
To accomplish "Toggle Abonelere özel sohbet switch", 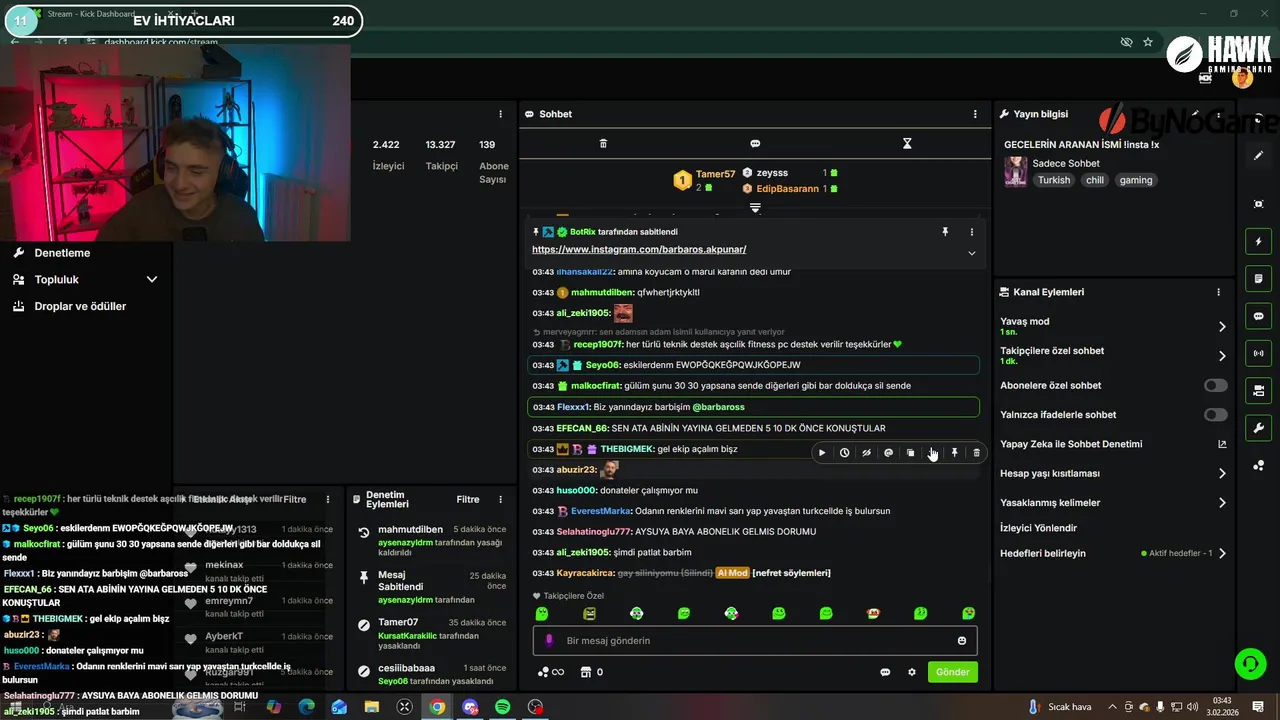I will tap(1215, 385).
